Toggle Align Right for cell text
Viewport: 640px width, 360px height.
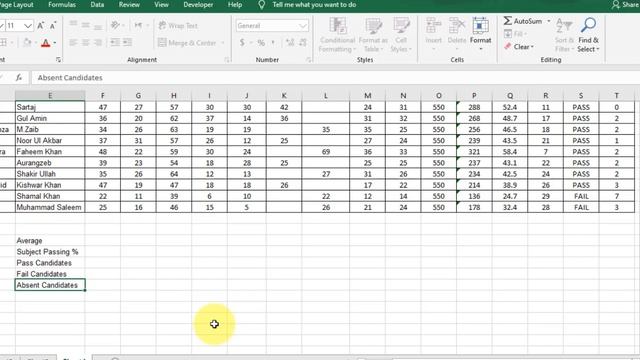pyautogui.click(x=98, y=42)
